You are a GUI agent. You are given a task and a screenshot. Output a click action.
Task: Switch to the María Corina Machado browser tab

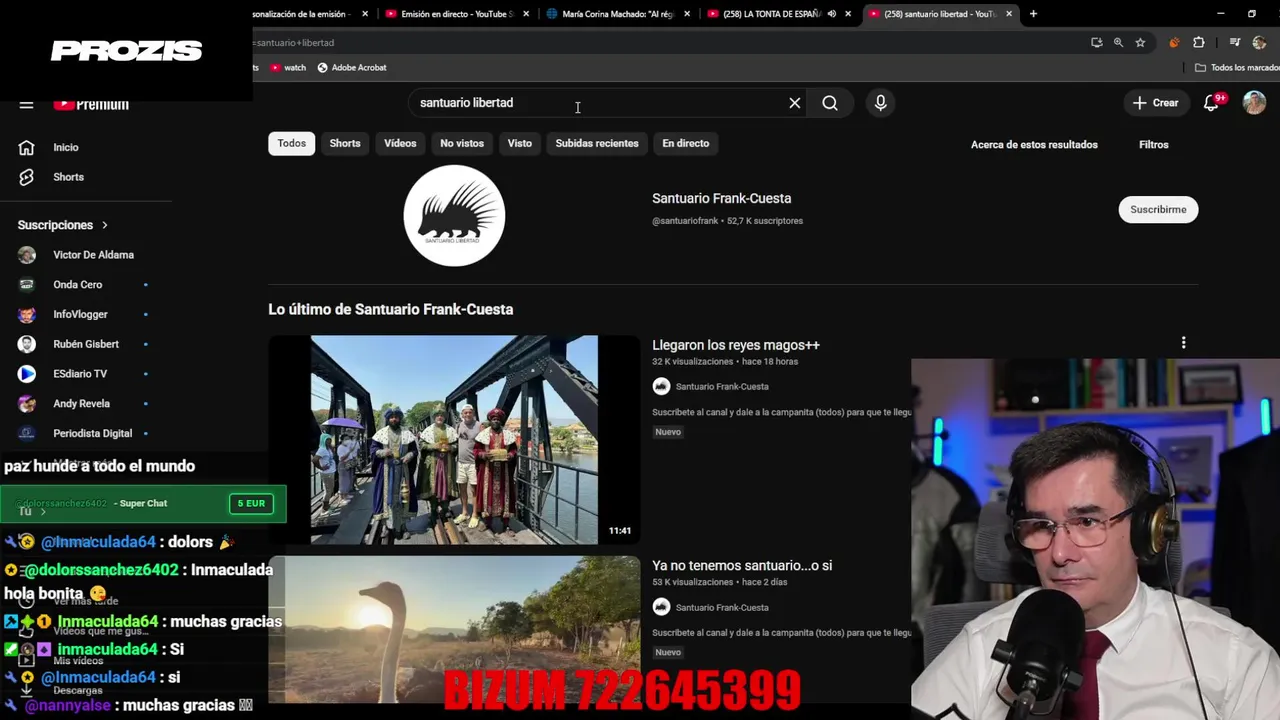620,14
